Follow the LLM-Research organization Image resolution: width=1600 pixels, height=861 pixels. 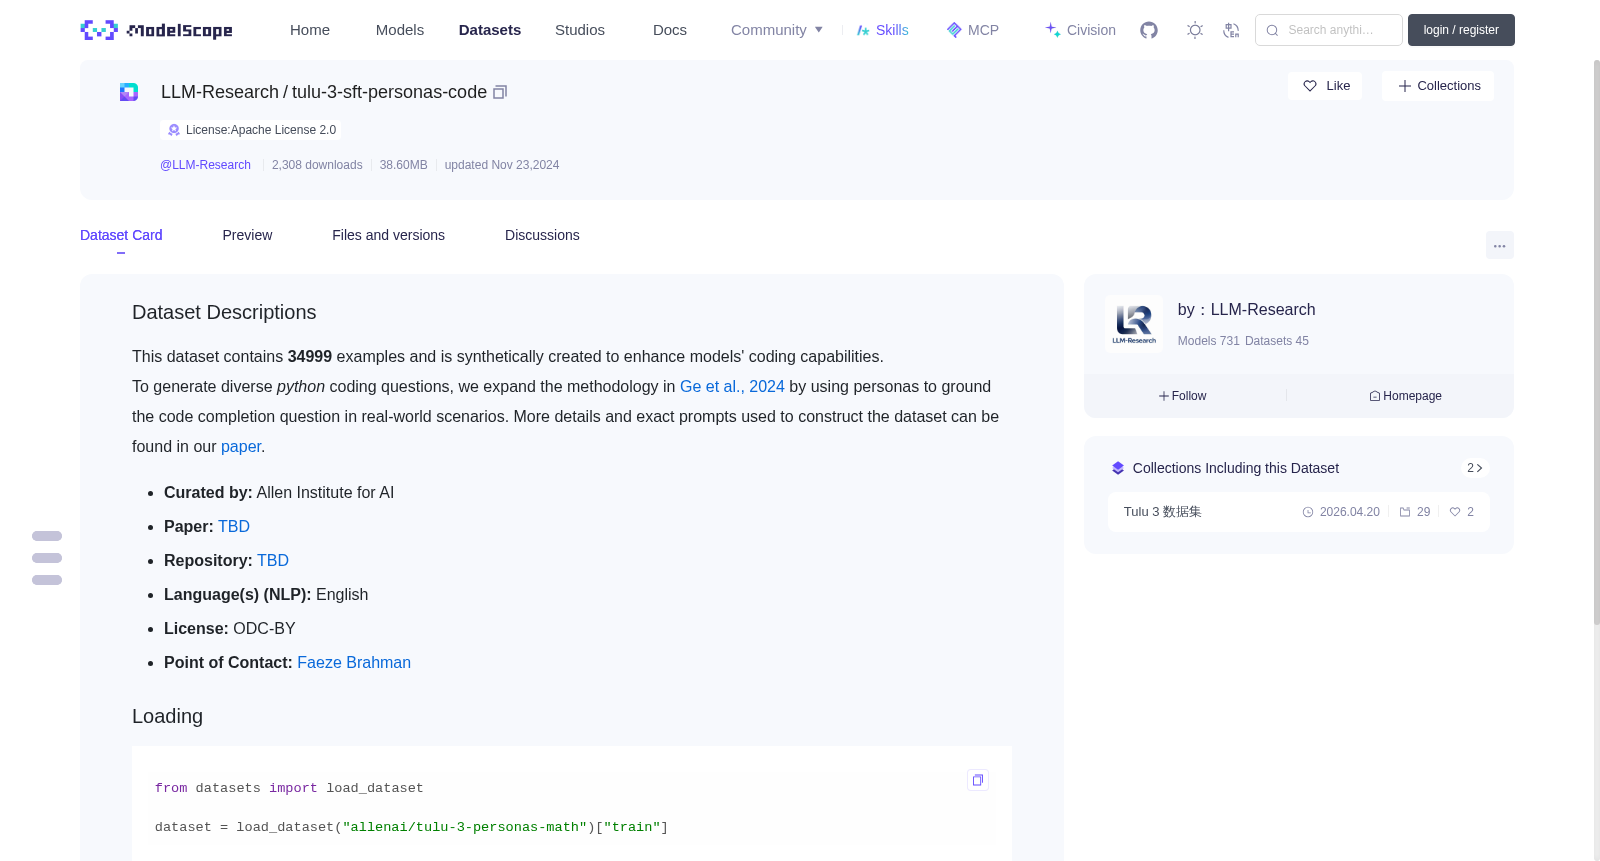(1182, 396)
